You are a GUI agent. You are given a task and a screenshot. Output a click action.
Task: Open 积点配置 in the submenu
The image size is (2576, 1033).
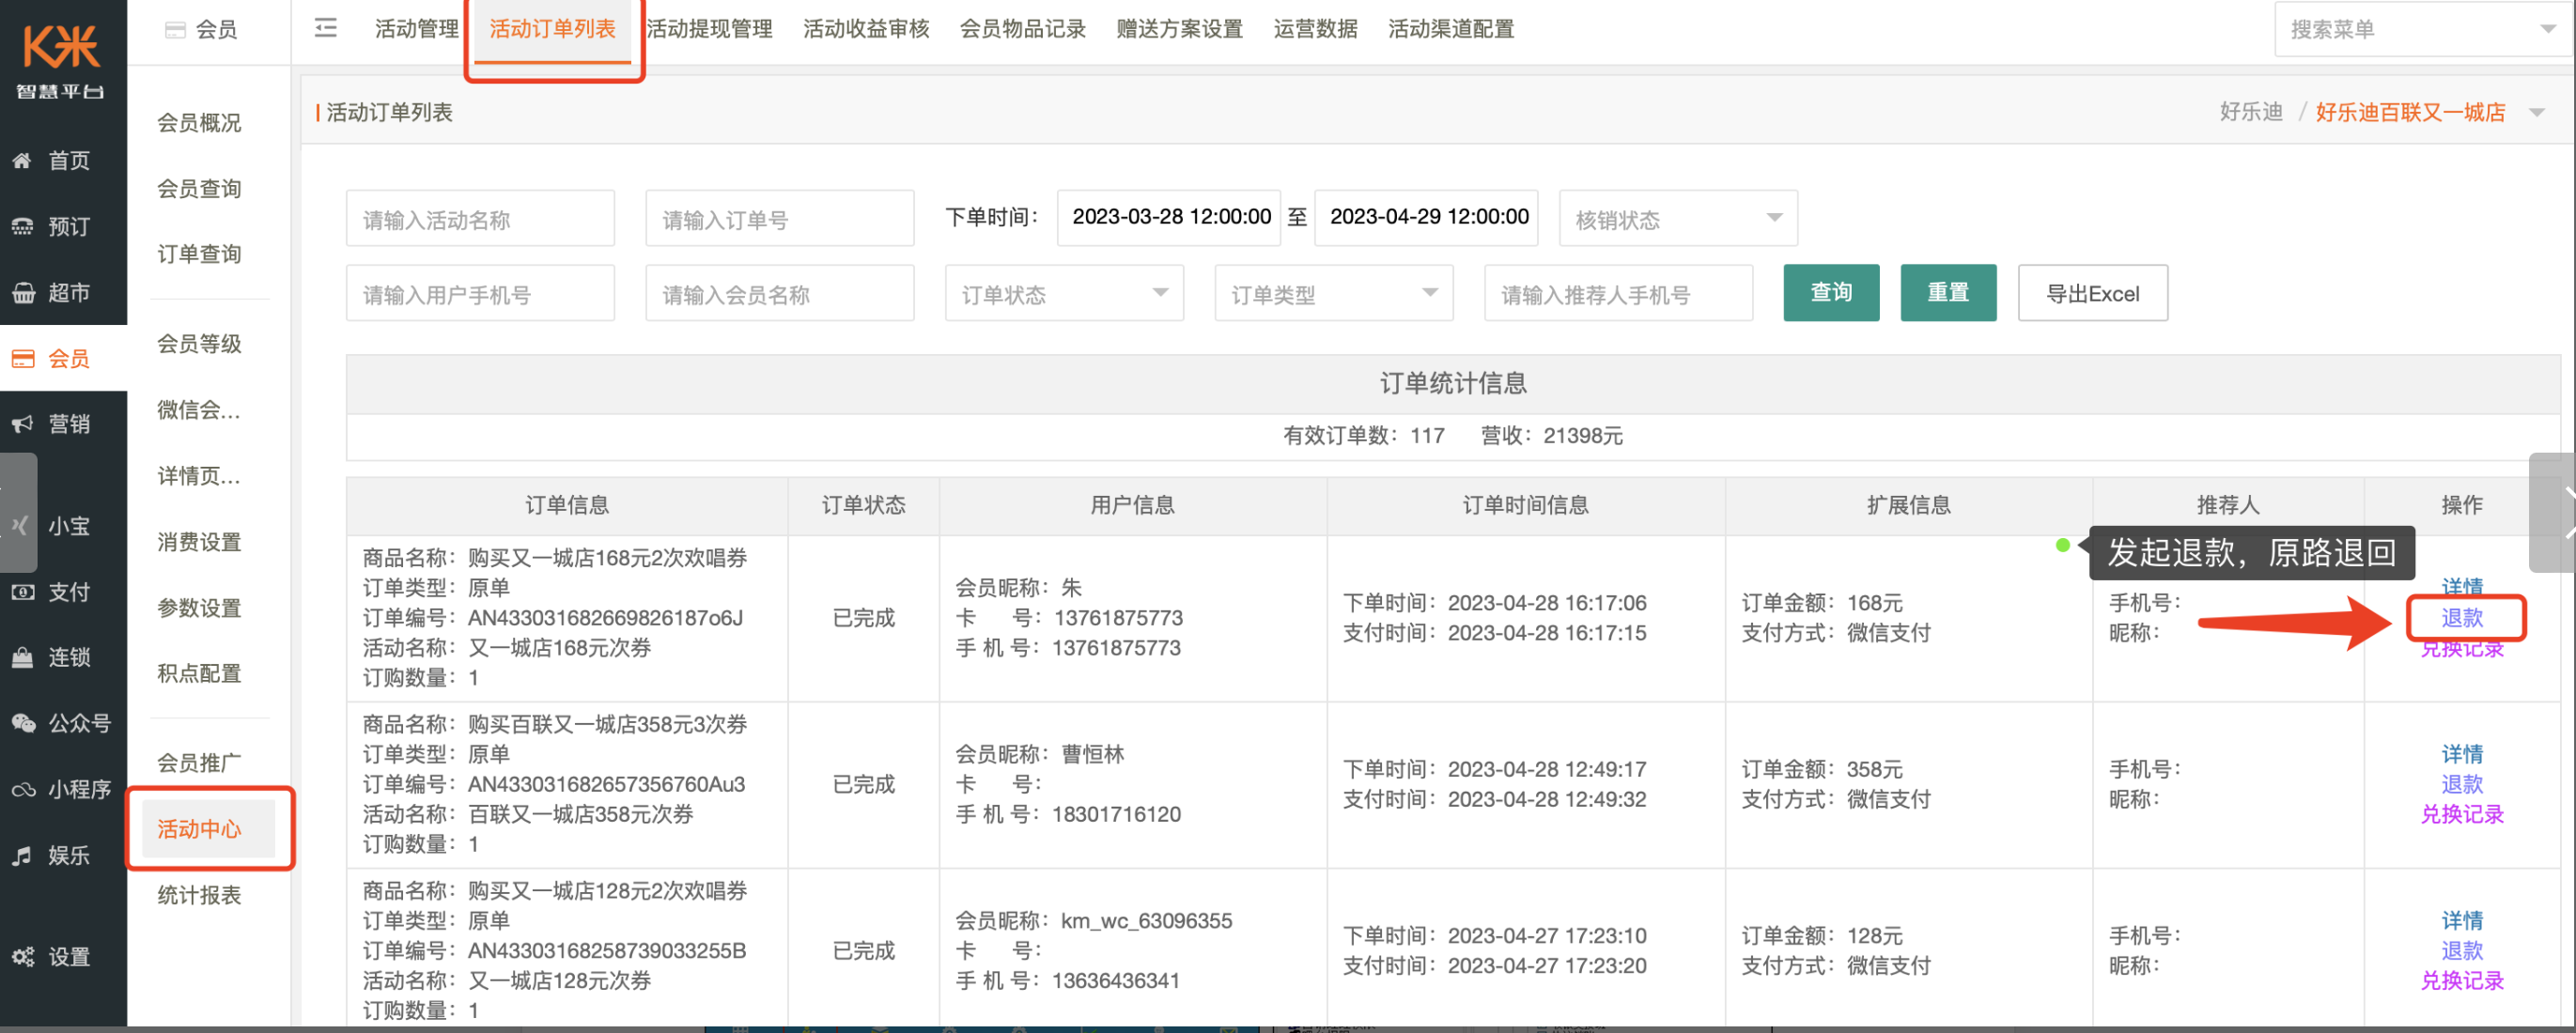coord(199,673)
